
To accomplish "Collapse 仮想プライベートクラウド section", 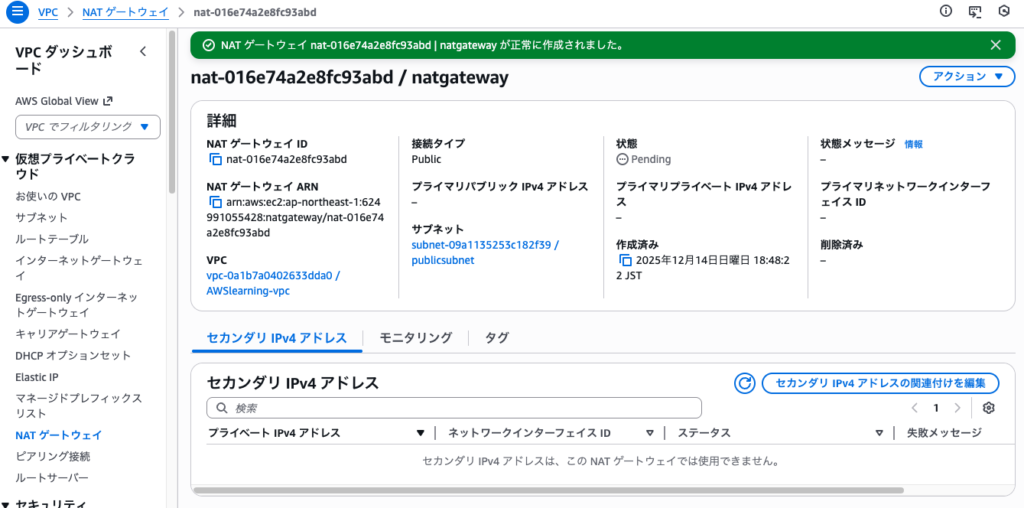I will (x=7, y=159).
